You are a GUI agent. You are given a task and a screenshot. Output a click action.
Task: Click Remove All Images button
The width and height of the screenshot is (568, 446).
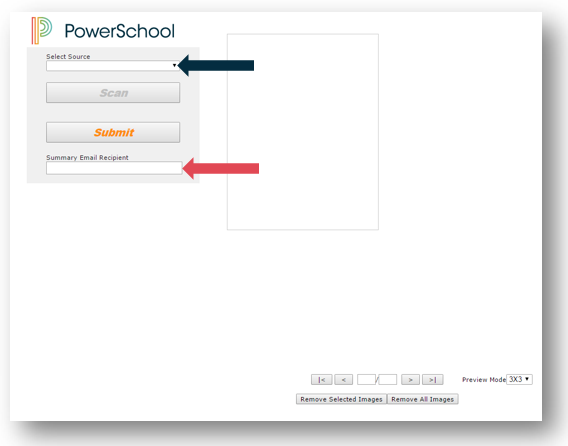point(423,399)
